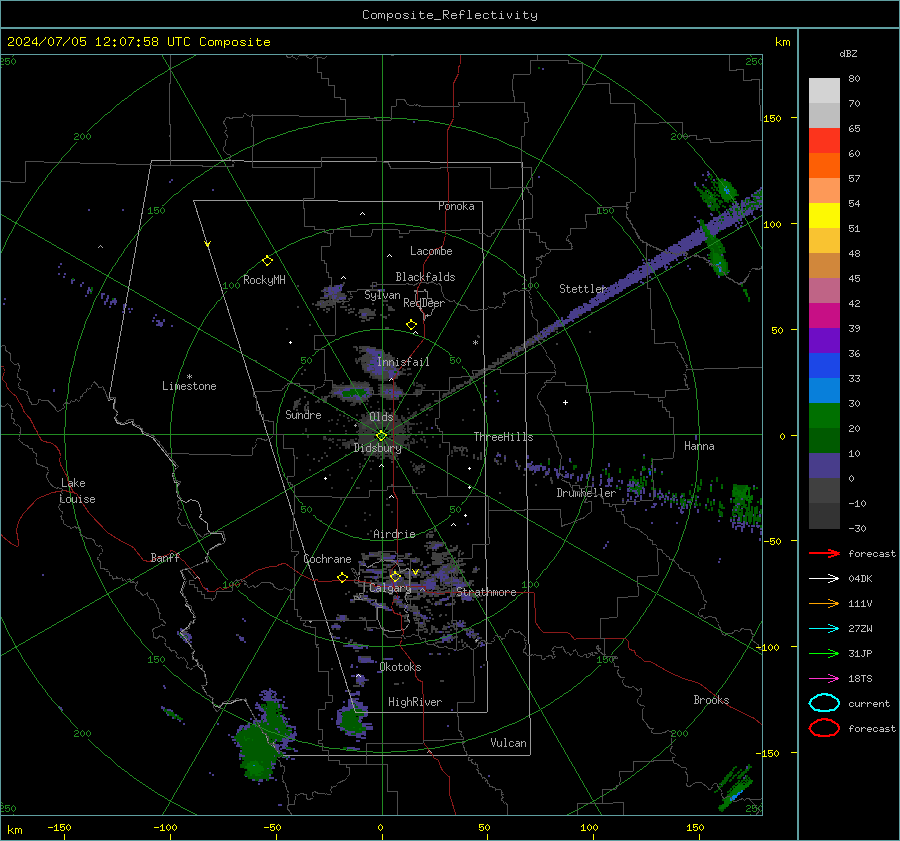Click the cyan 27ZW arrow in the legend
Image resolution: width=900 pixels, height=841 pixels.
[x=824, y=629]
